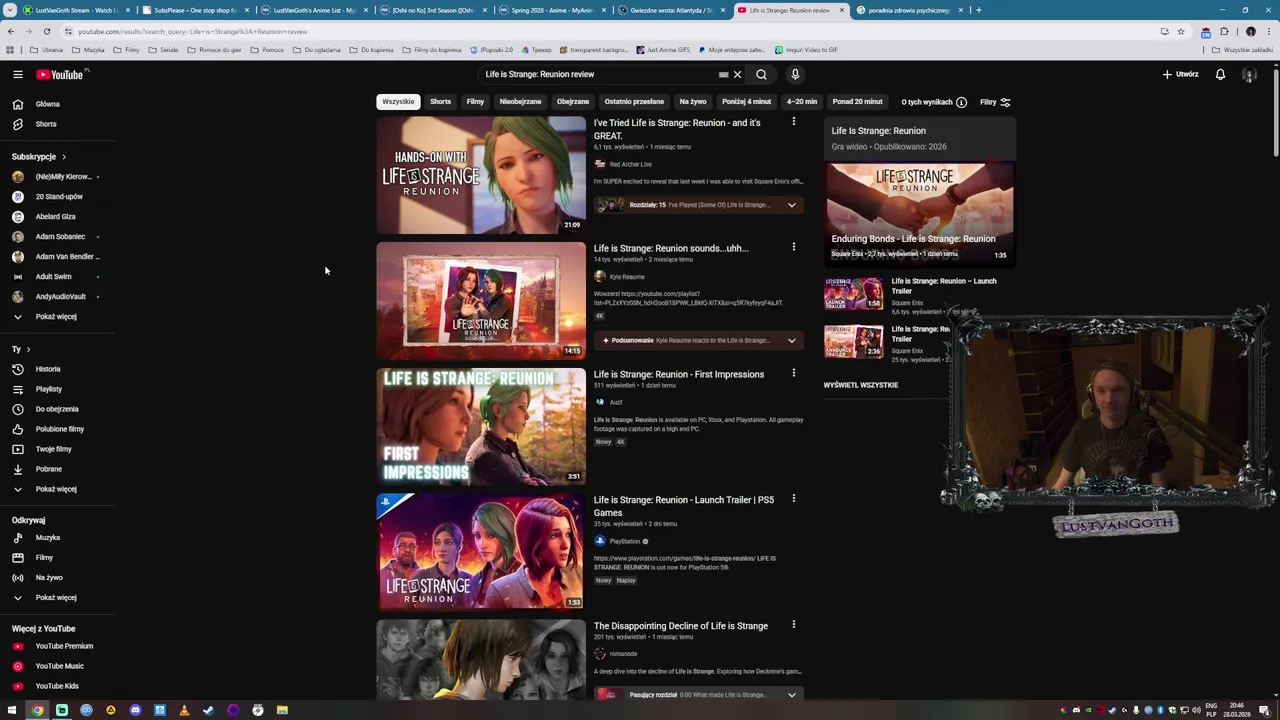Select the Wszystkie filter chip

(x=398, y=101)
